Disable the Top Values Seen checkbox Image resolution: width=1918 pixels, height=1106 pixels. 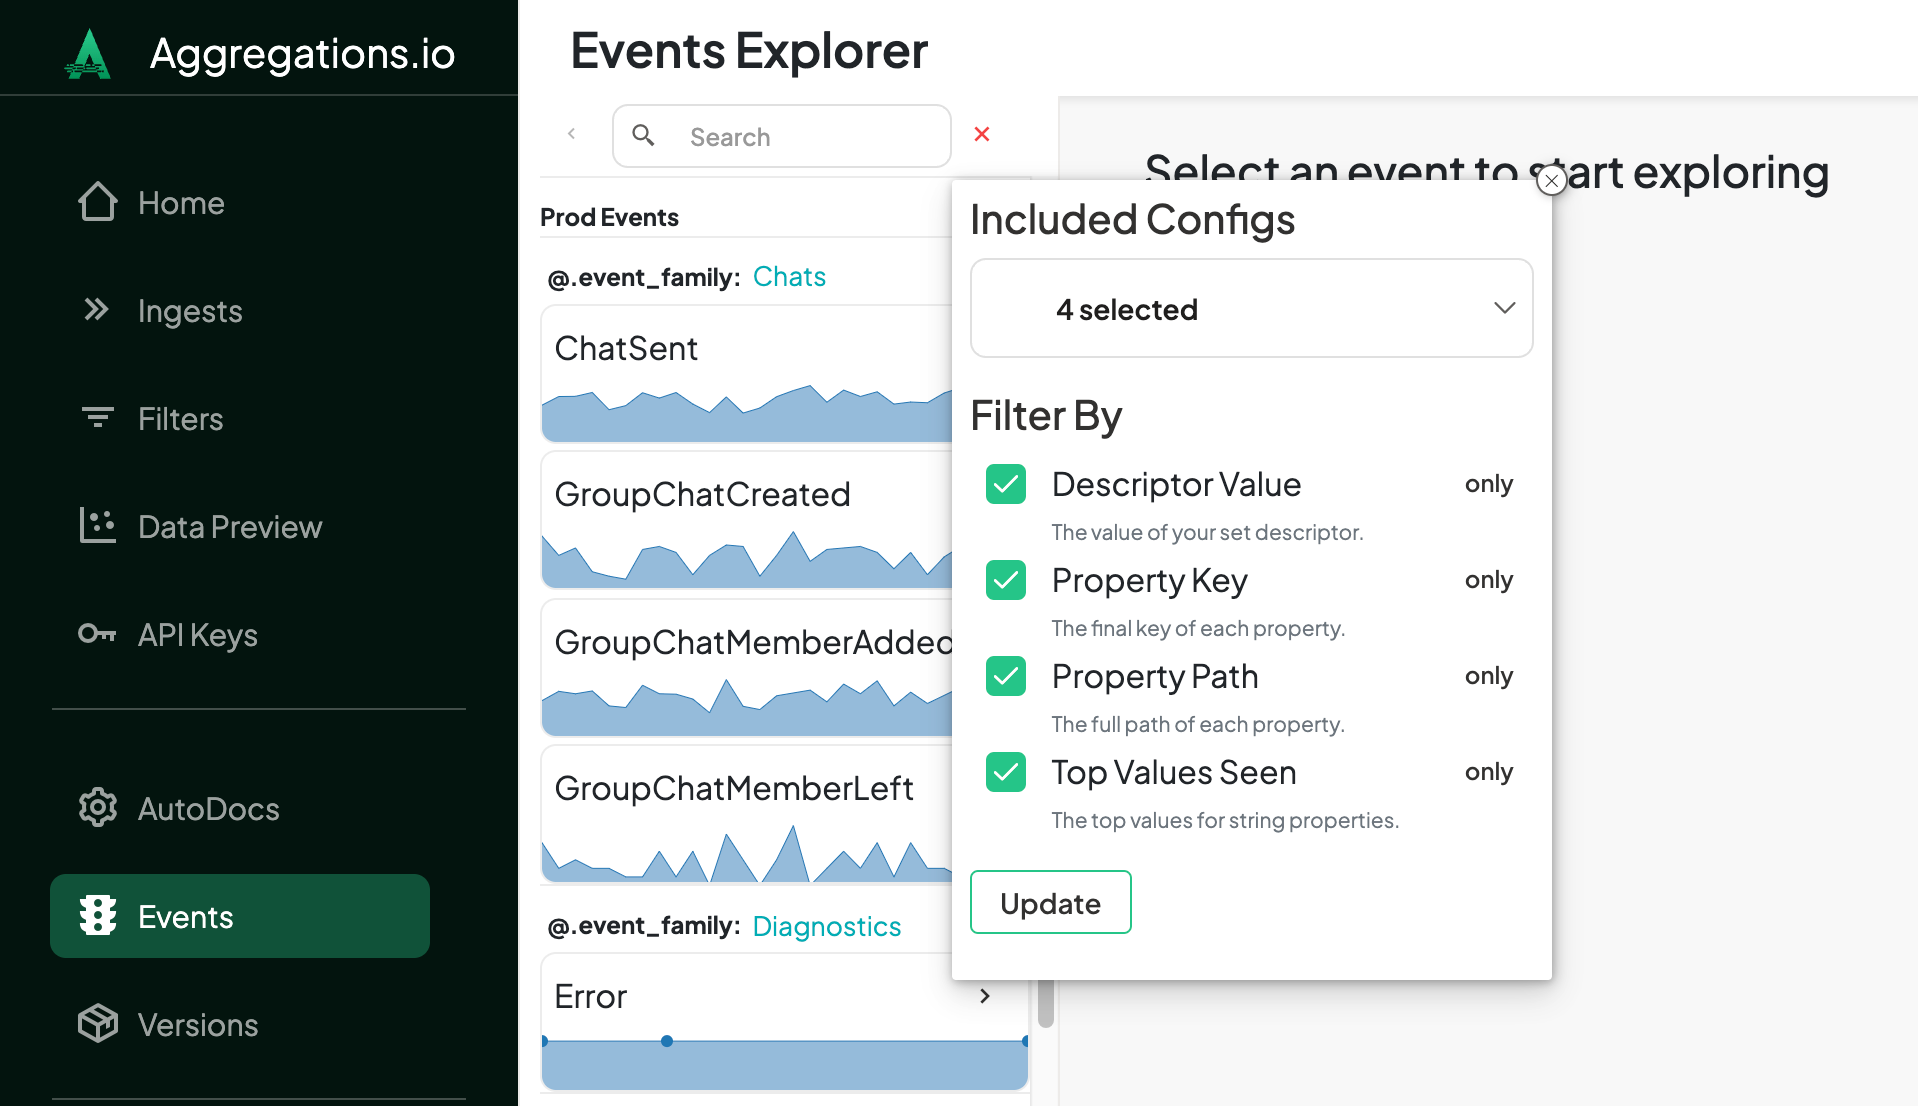click(x=1006, y=772)
